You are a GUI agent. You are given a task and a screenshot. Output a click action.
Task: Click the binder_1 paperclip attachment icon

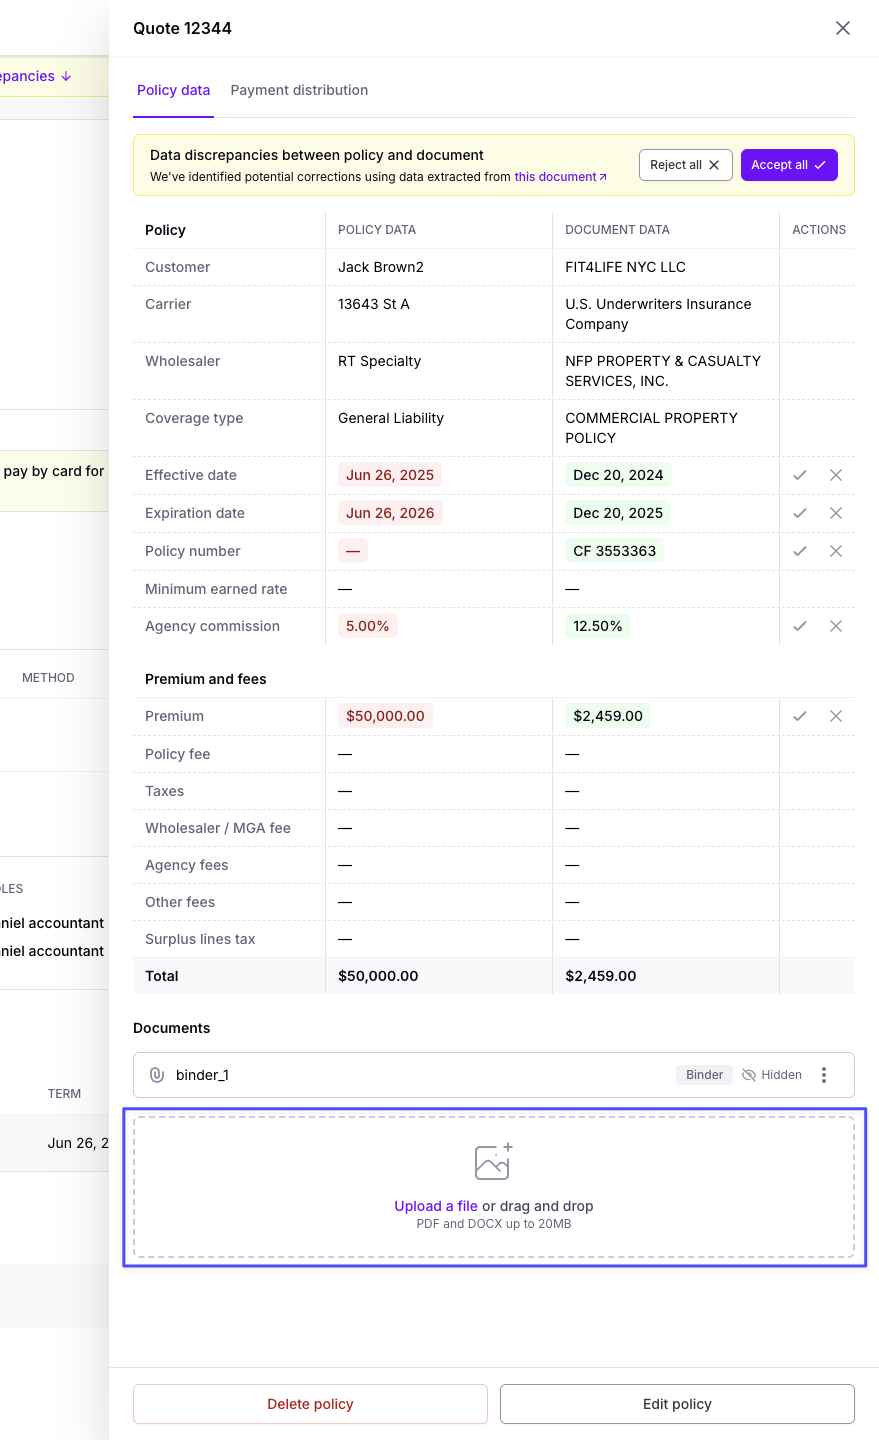tap(157, 1075)
